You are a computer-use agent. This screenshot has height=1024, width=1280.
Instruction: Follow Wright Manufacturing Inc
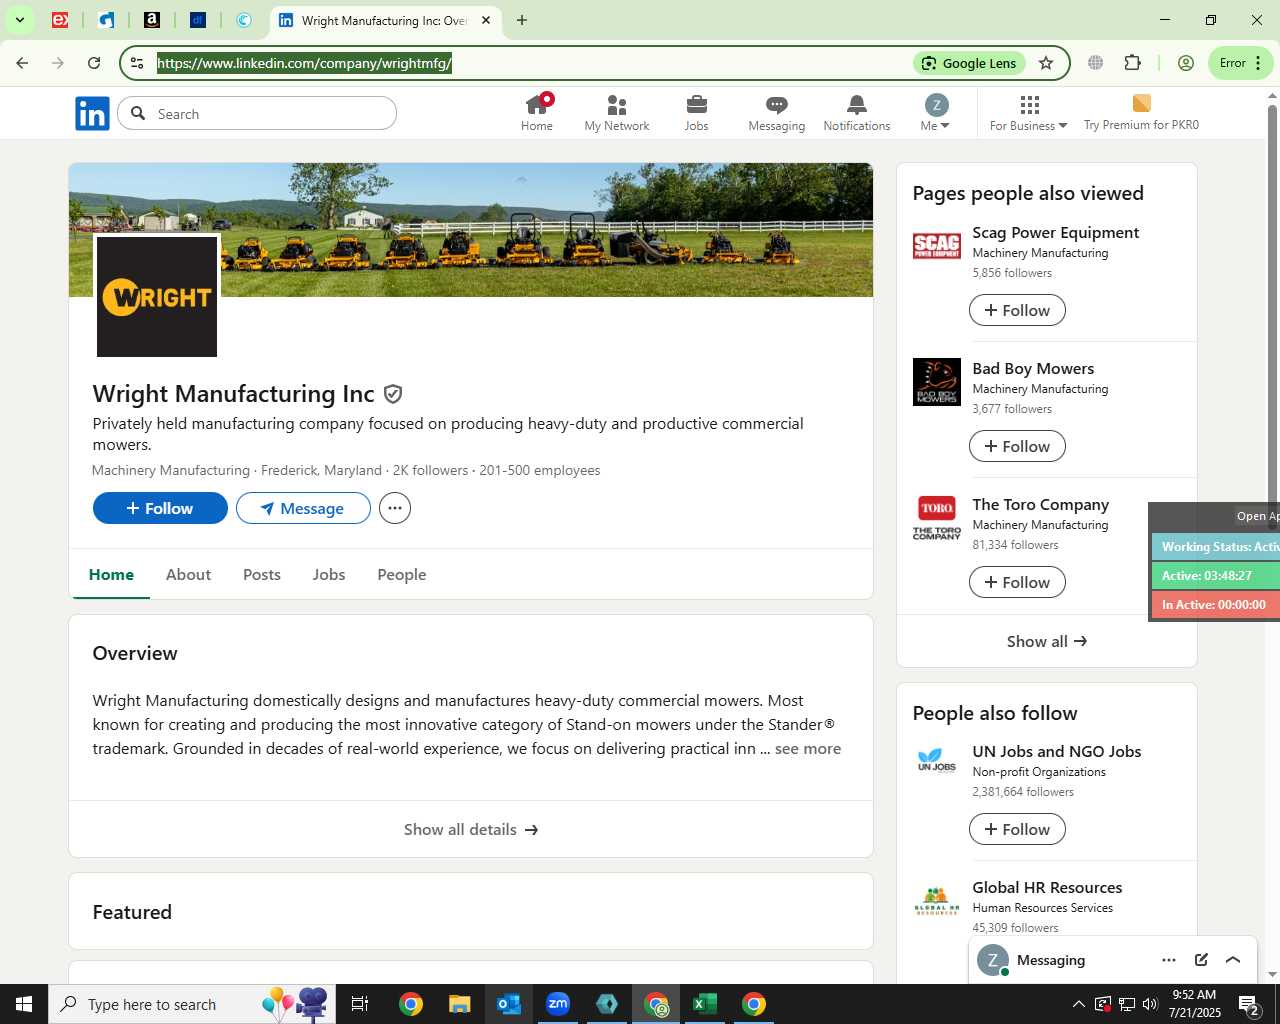coord(160,508)
